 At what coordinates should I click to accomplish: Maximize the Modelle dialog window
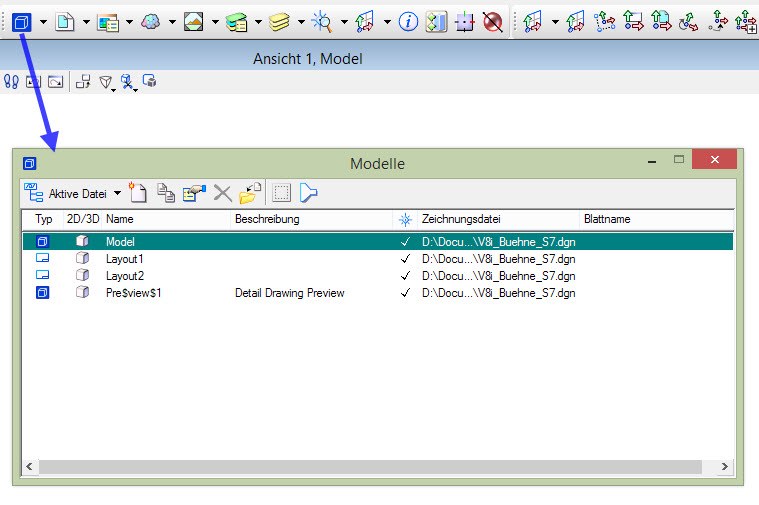click(679, 159)
